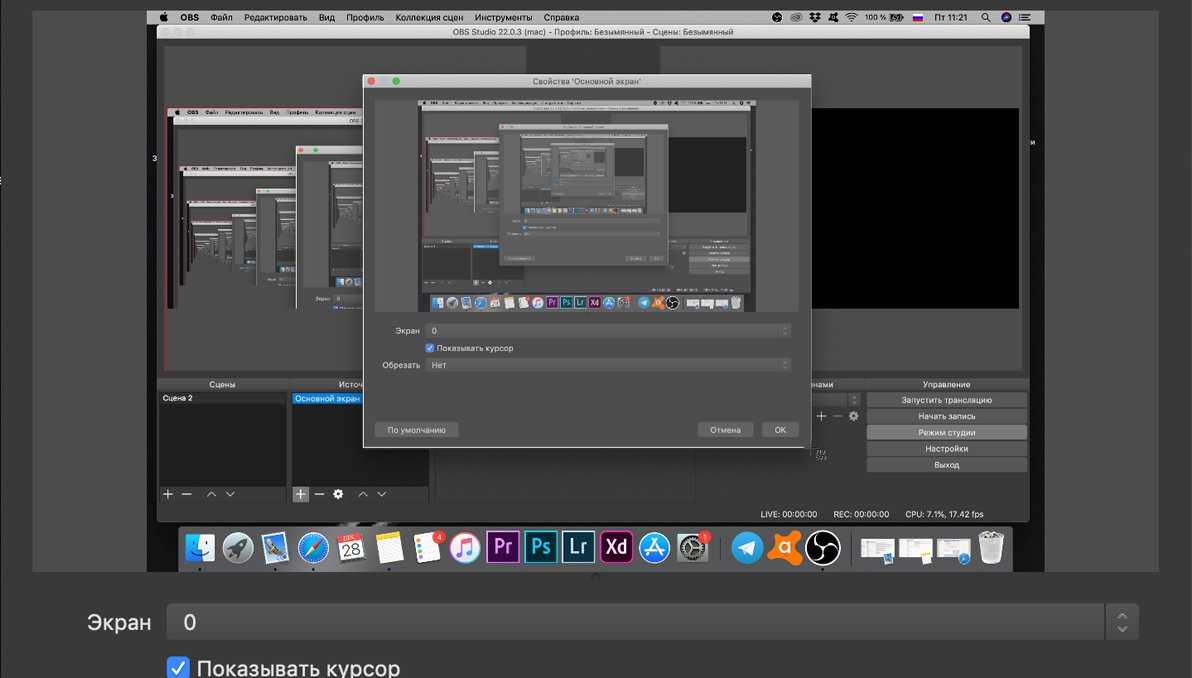Viewport: 1192px width, 678px height.
Task: Enable 'Режим студии' studio mode
Action: pos(946,433)
